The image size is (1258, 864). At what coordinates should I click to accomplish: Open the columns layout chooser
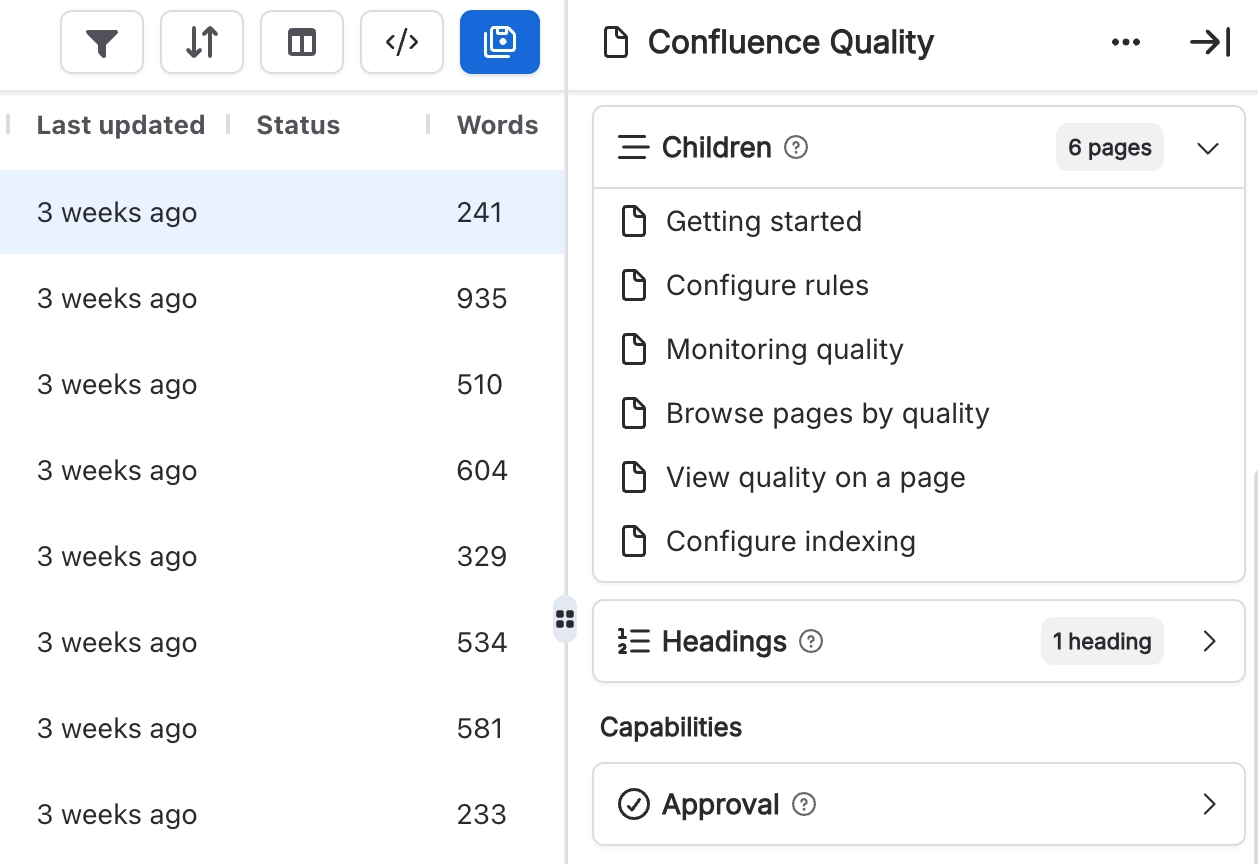click(302, 42)
